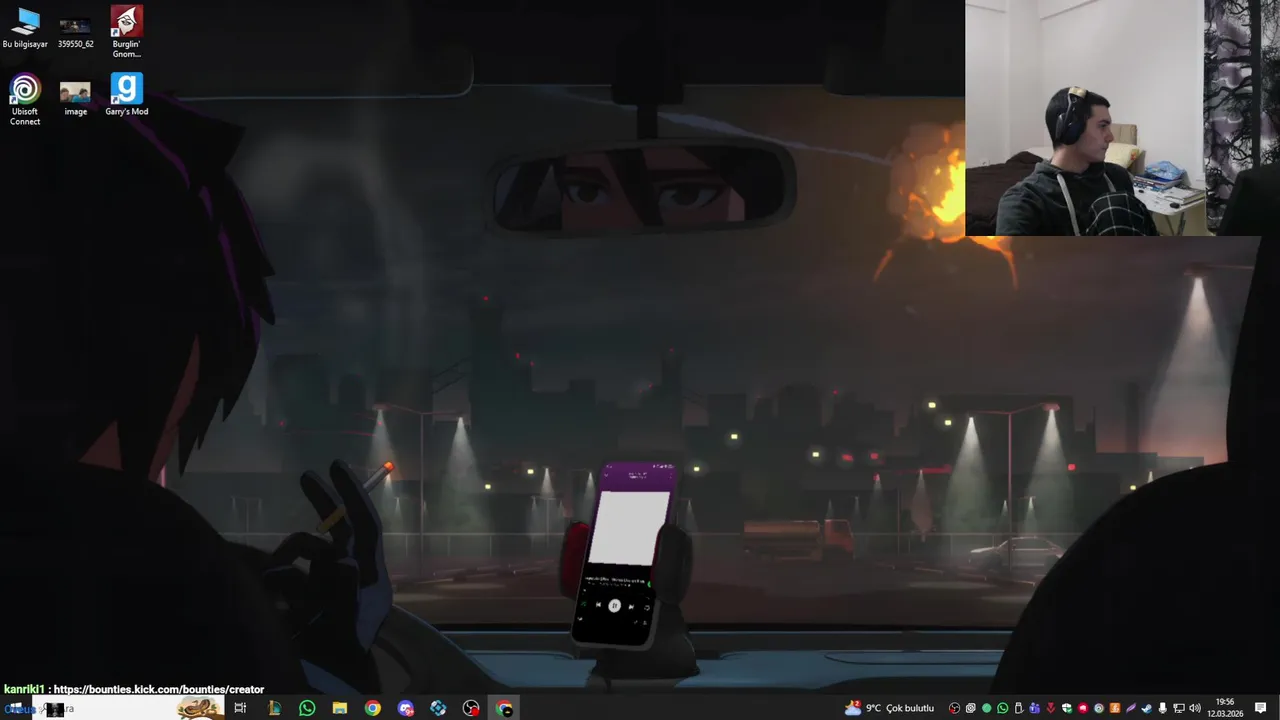Select the image file on desktop

pyautogui.click(x=75, y=99)
